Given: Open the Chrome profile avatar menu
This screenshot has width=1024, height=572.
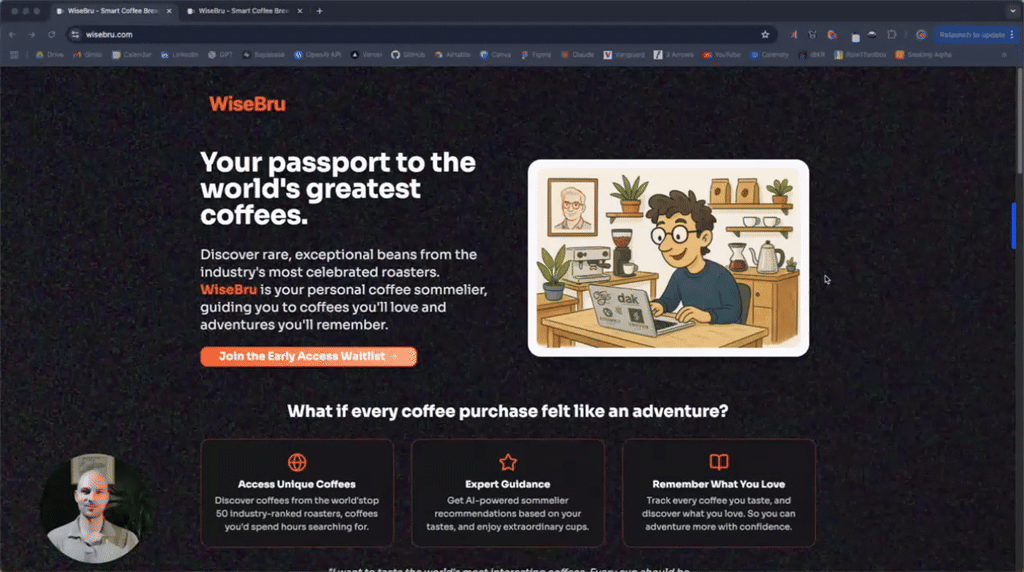Looking at the screenshot, I should (x=921, y=35).
